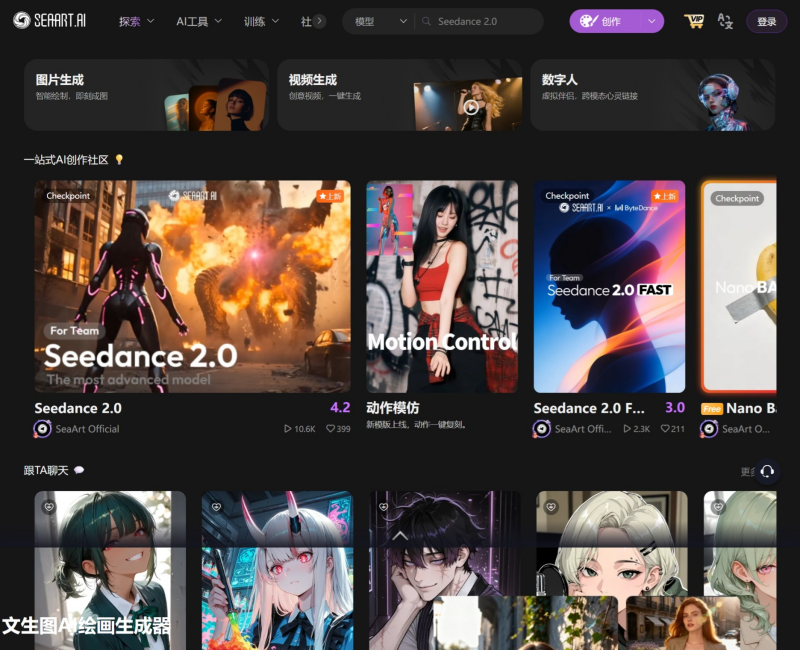The width and height of the screenshot is (800, 650).
Task: Open the headset customer support icon
Action: [x=767, y=471]
